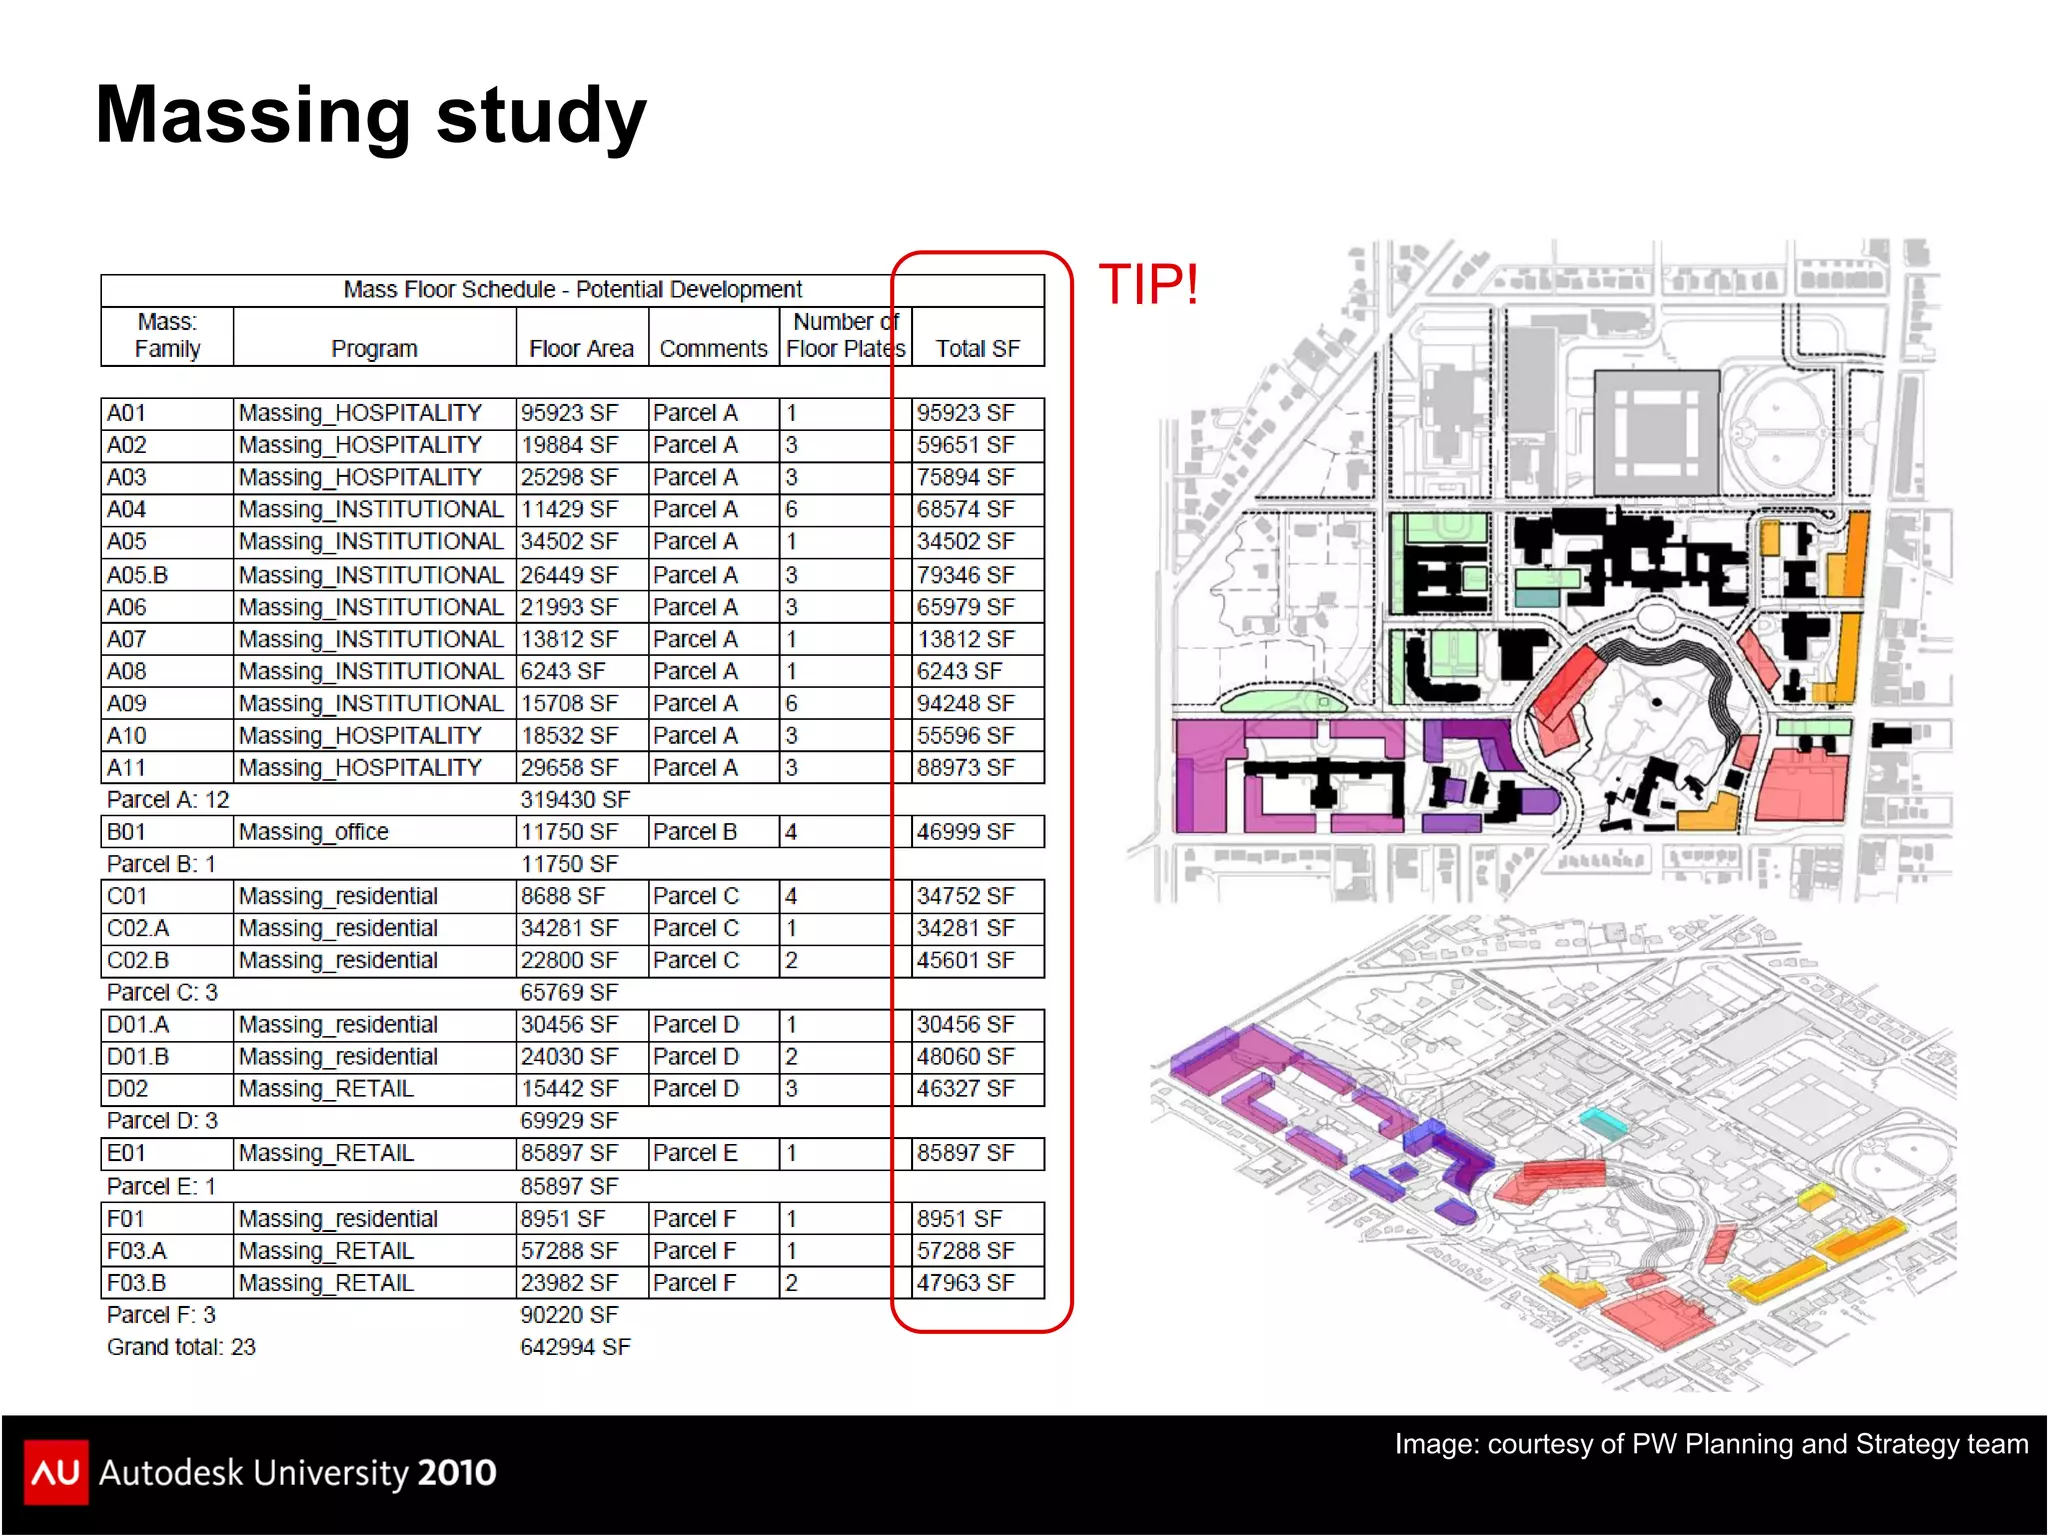2048x1536 pixels.
Task: Click the Parcel A: 12 subtotal label
Action: click(168, 800)
